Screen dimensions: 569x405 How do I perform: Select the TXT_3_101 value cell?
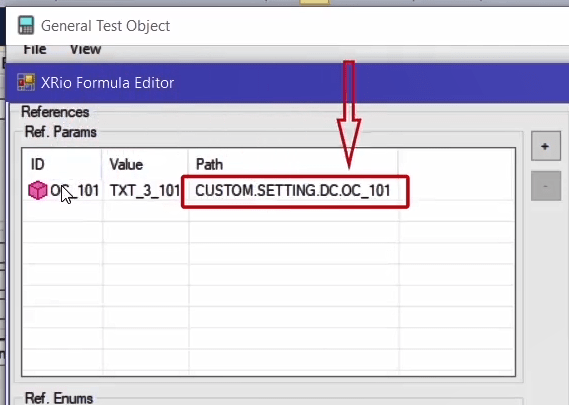[x=145, y=191]
